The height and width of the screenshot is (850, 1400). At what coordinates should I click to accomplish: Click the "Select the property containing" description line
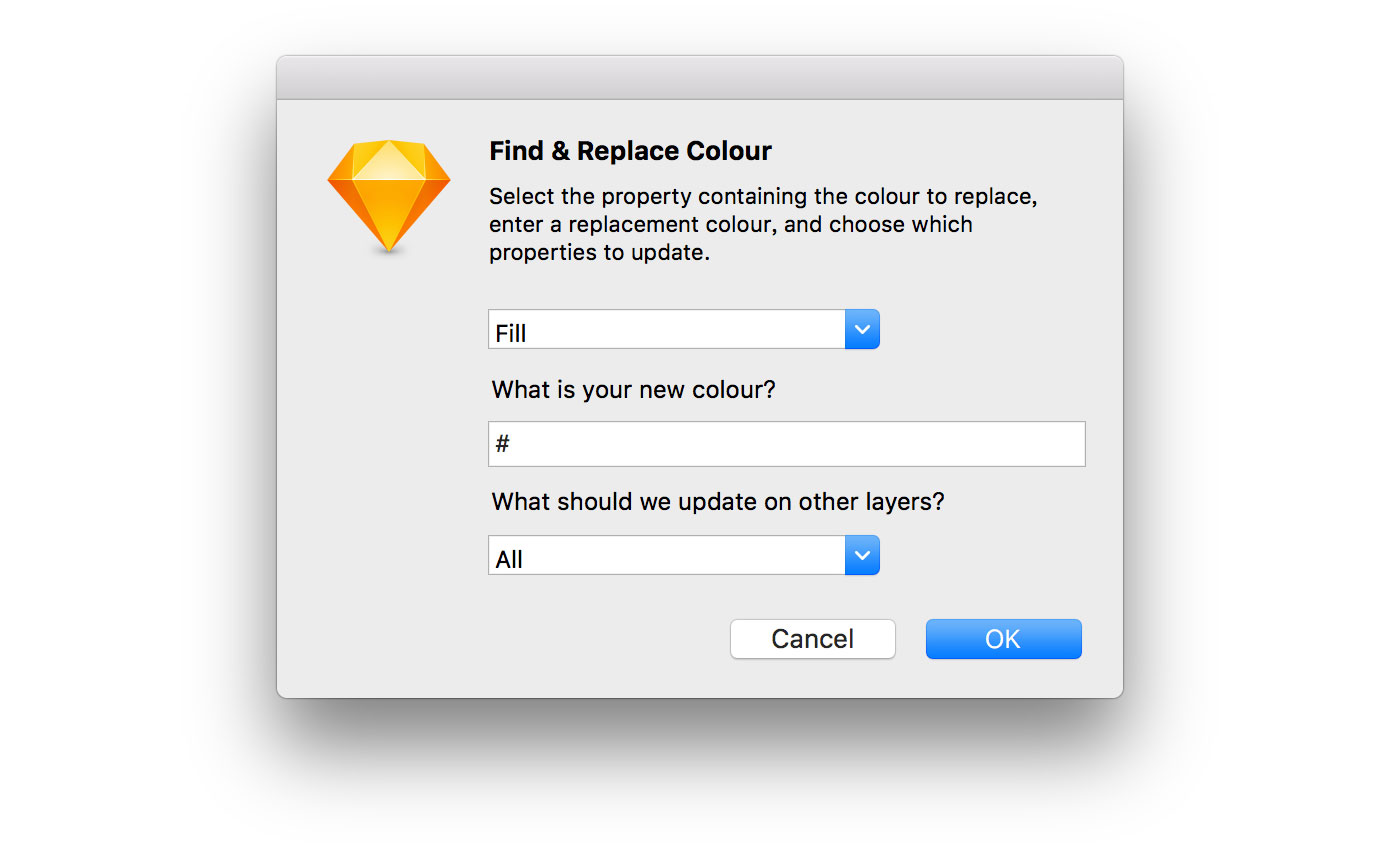coord(763,196)
